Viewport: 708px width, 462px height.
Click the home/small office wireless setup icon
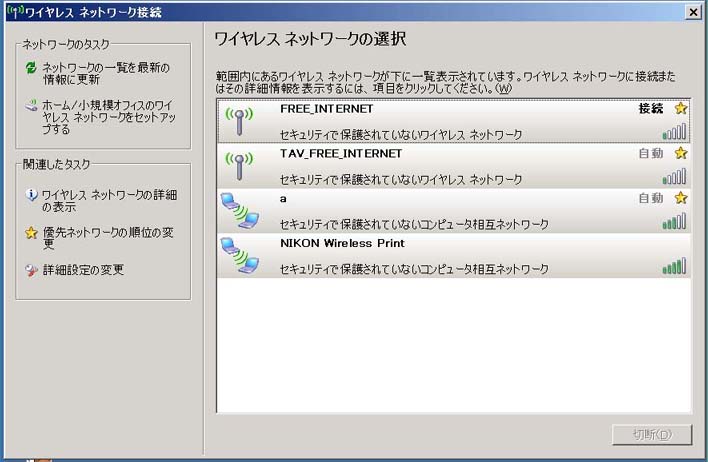(x=31, y=104)
